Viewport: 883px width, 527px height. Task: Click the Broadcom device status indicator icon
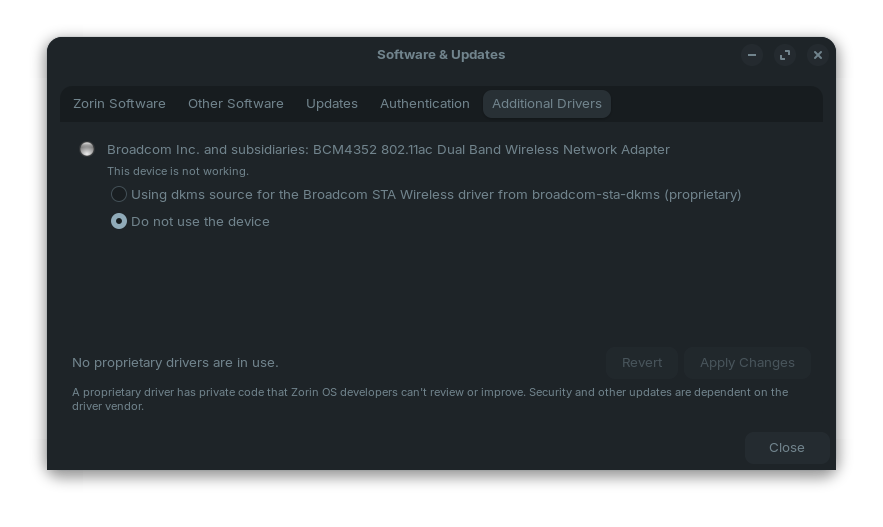(x=87, y=149)
